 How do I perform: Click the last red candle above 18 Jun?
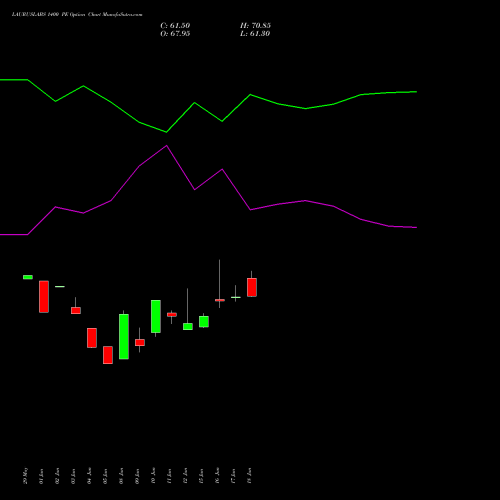[x=252, y=287]
